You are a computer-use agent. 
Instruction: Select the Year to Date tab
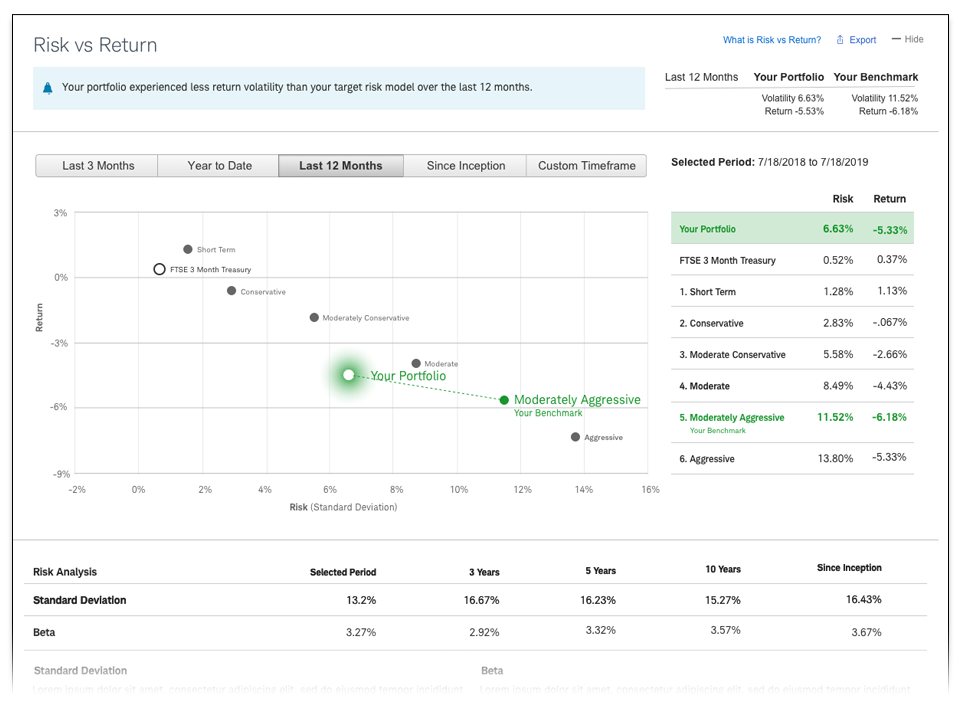(219, 166)
